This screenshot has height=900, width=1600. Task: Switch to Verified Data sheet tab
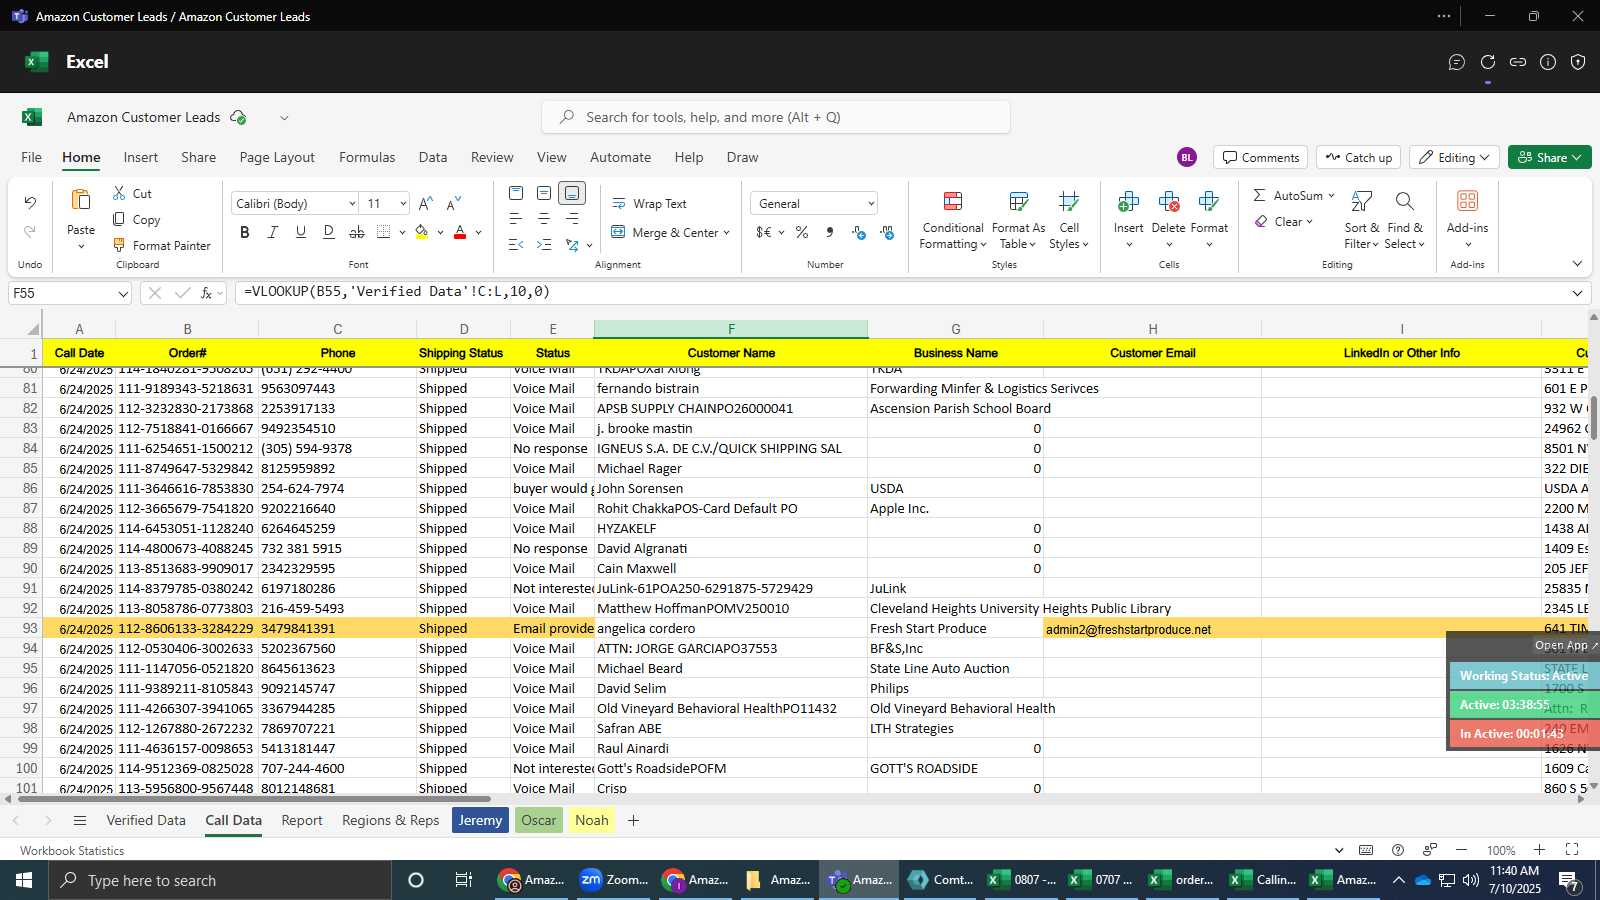pos(146,820)
